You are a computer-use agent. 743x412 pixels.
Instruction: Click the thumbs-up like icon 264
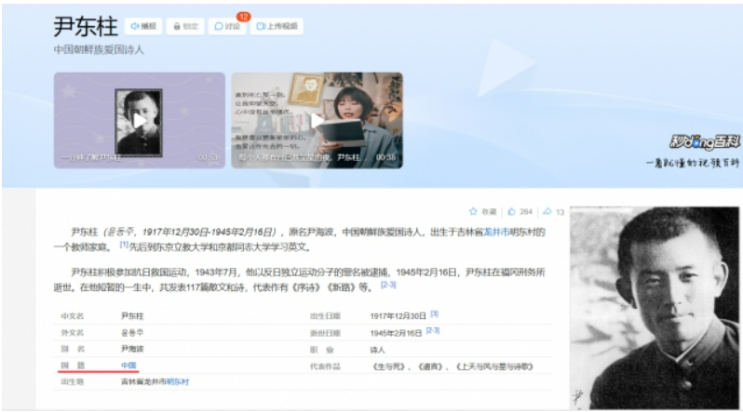click(512, 211)
